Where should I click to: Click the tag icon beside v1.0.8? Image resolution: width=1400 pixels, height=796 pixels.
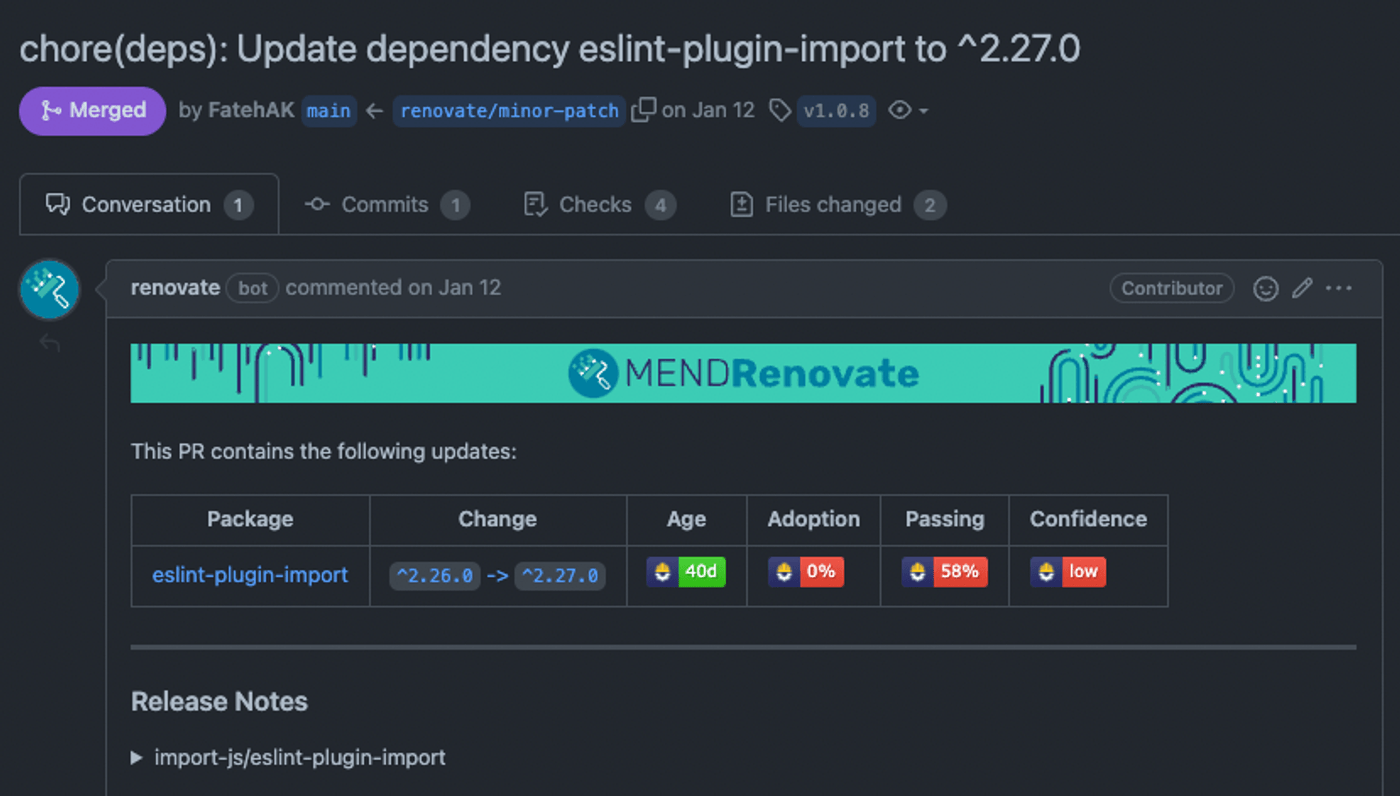[x=780, y=110]
